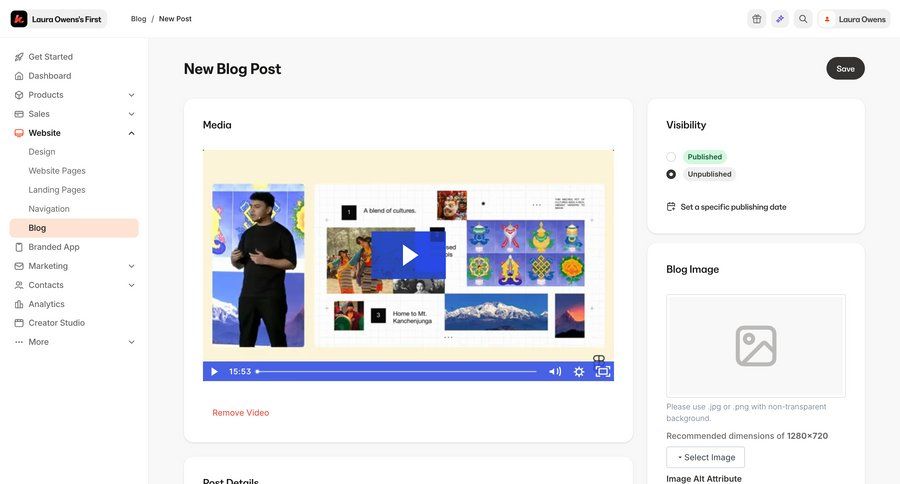Click the large center play button
The image size is (900, 484).
[409, 255]
